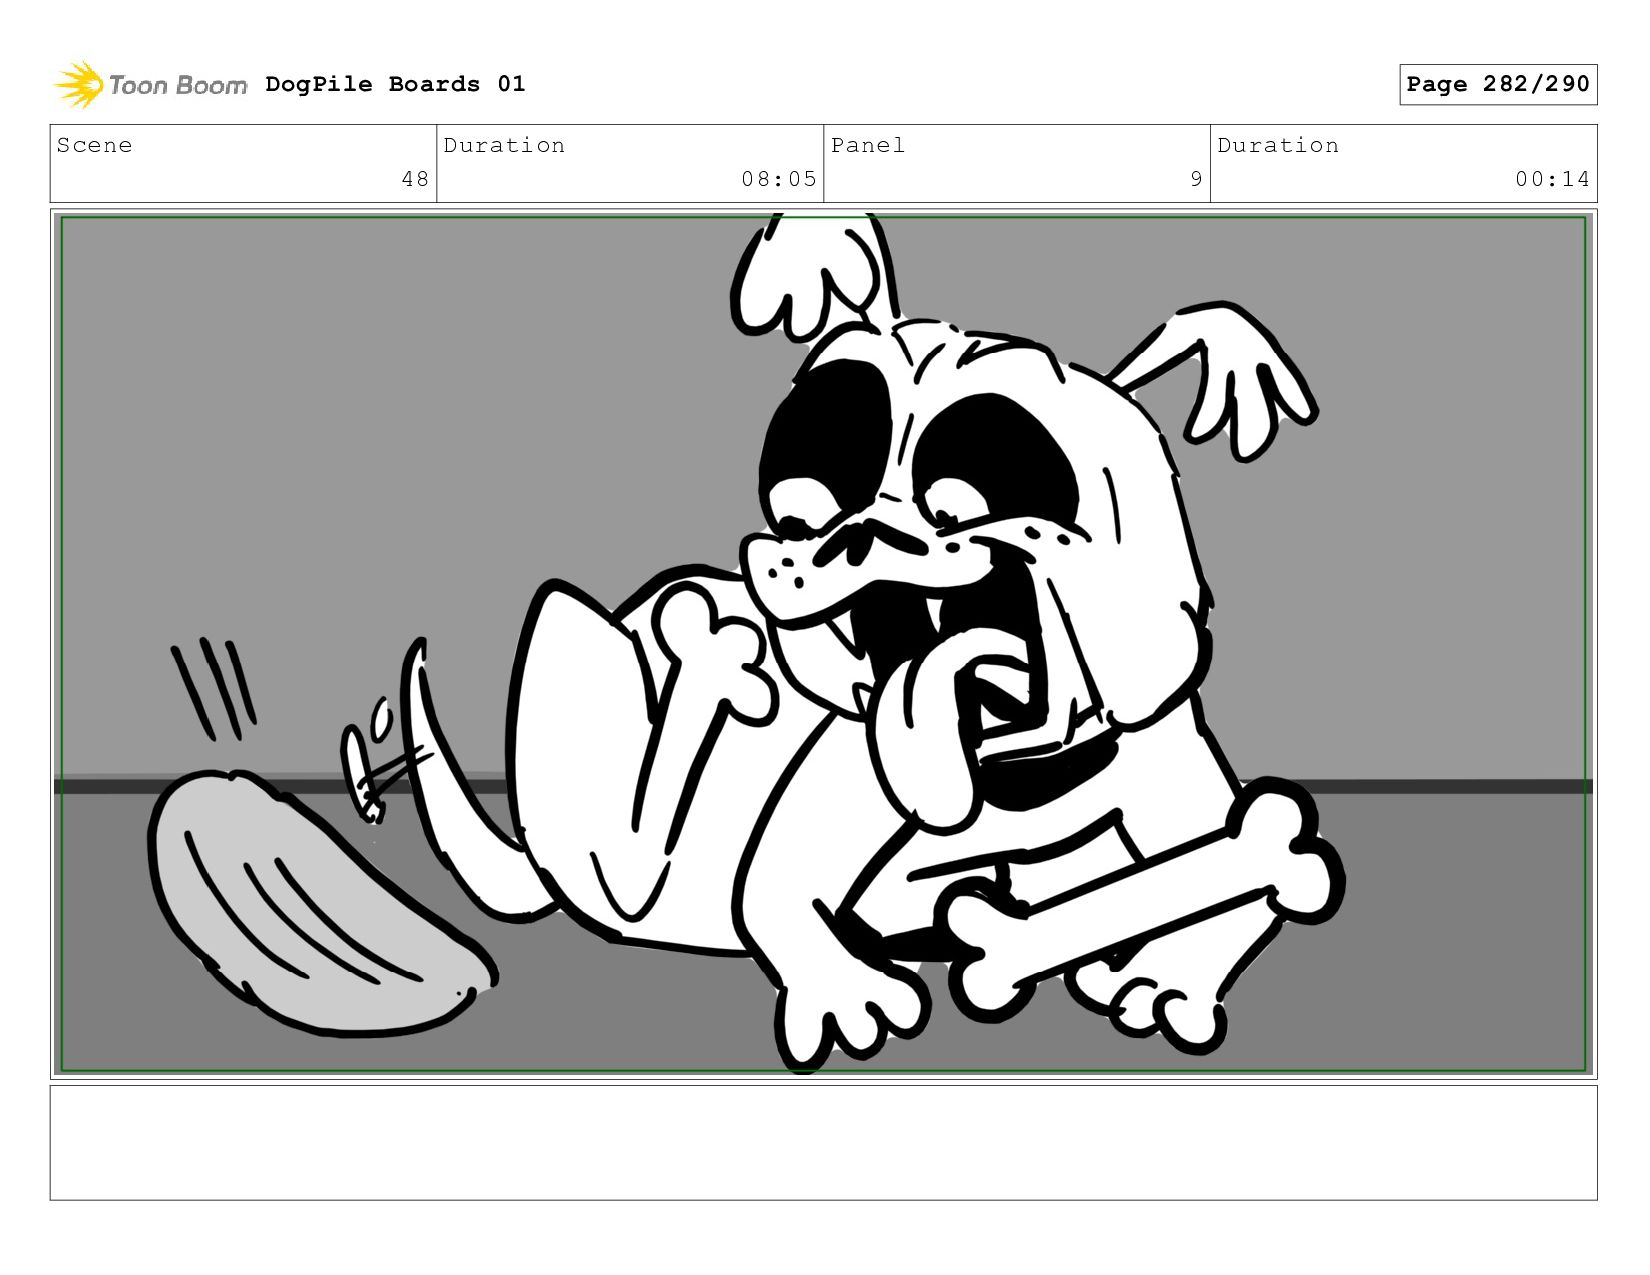The width and height of the screenshot is (1650, 1275).
Task: Select the scene duration "08:05"
Action: pyautogui.click(x=779, y=179)
